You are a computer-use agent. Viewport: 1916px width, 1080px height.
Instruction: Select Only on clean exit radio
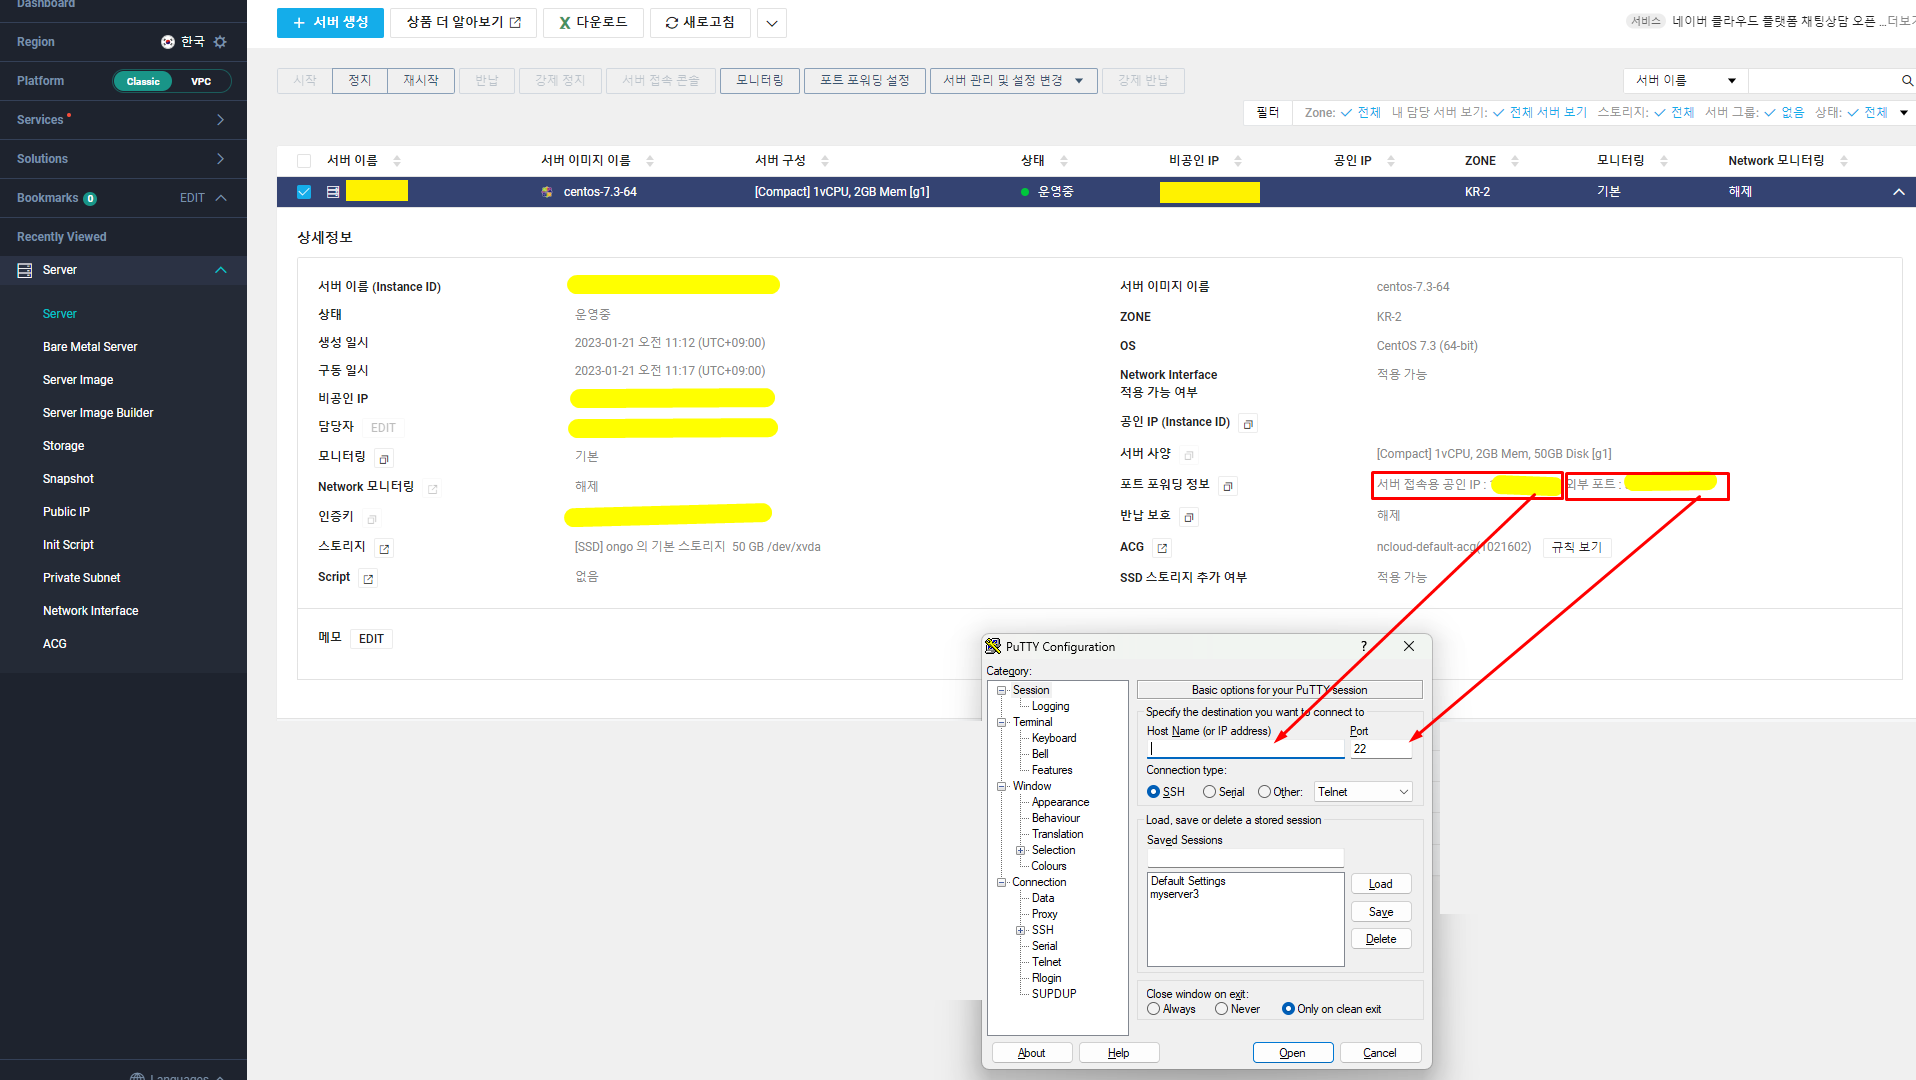[x=1288, y=1009]
